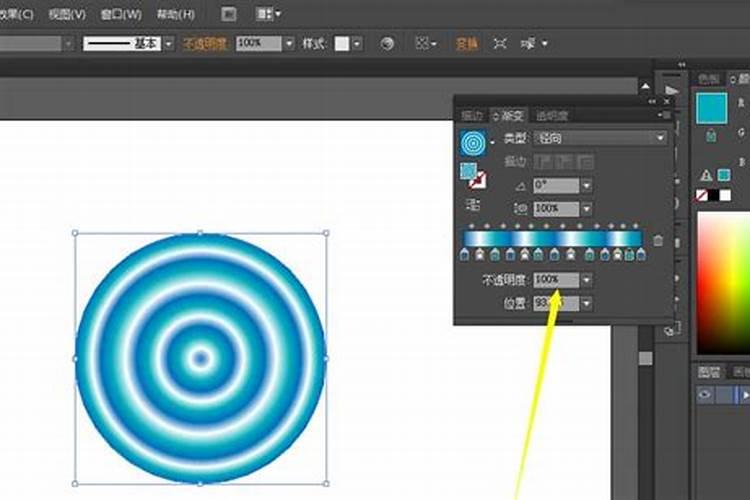Click the Recolor Artwork wheel icon
Image resolution: width=750 pixels, height=500 pixels.
(387, 44)
